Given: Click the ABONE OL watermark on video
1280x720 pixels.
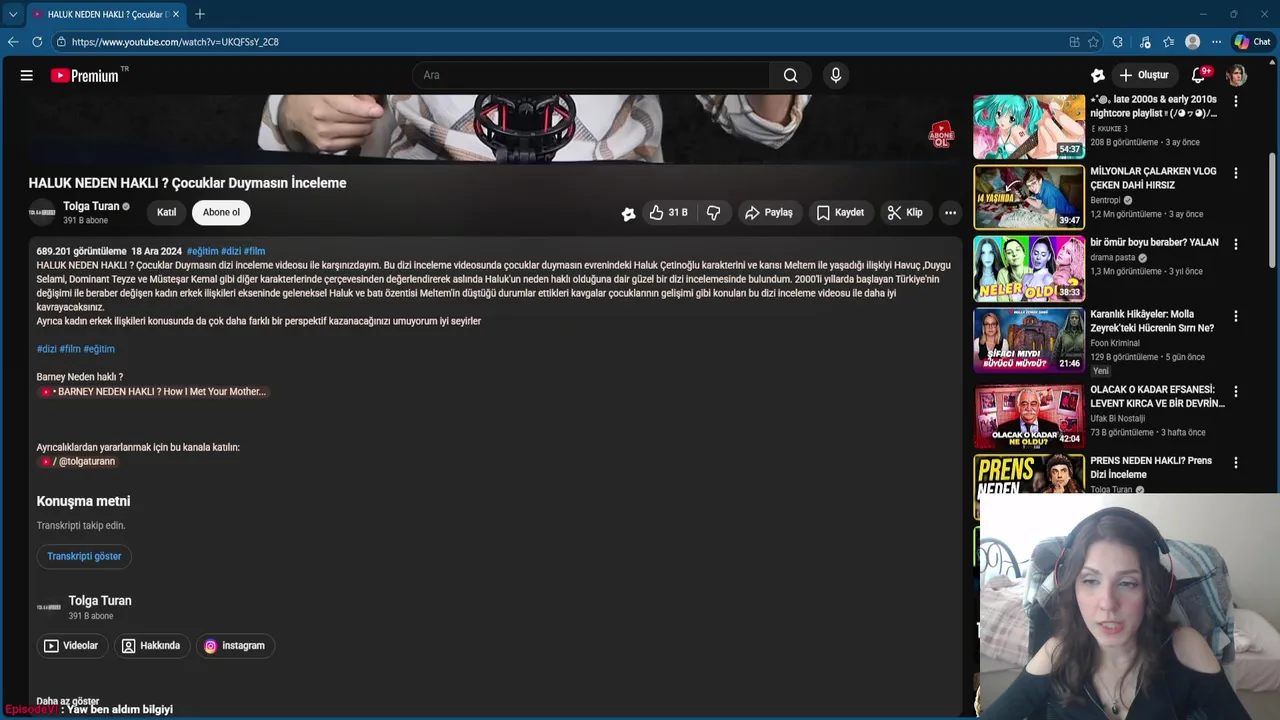Looking at the screenshot, I should point(941,135).
